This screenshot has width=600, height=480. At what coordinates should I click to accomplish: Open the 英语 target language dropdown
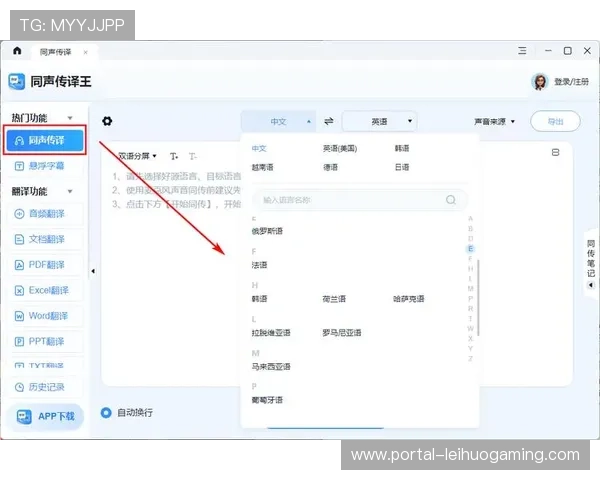(x=379, y=122)
